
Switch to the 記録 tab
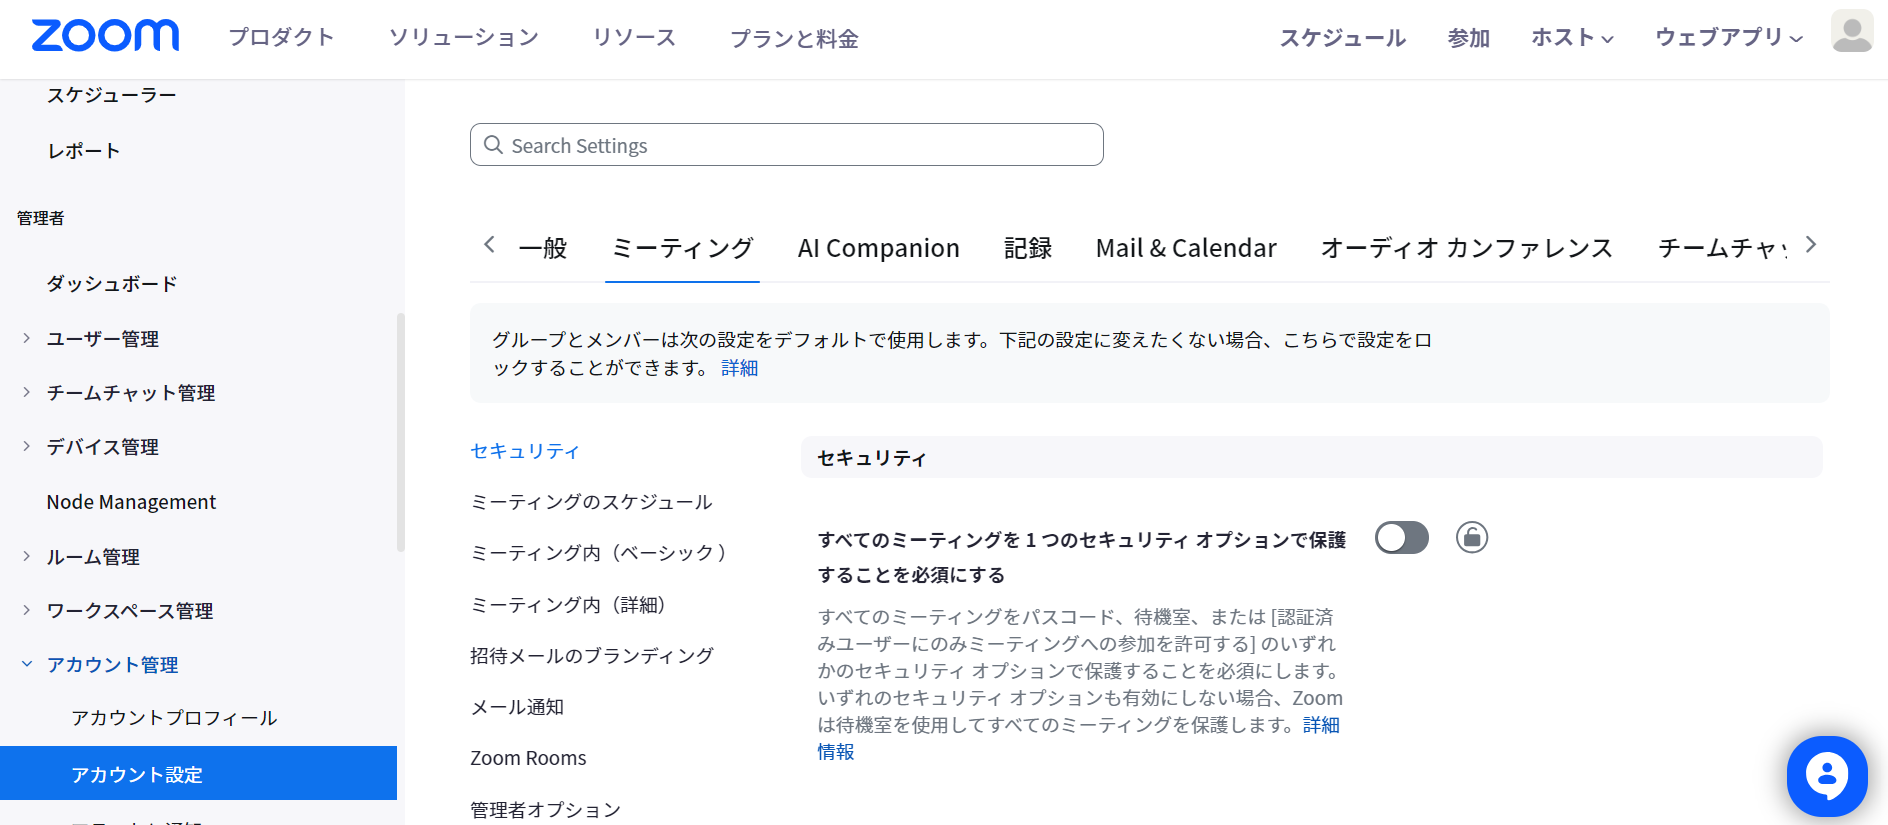click(x=1028, y=248)
